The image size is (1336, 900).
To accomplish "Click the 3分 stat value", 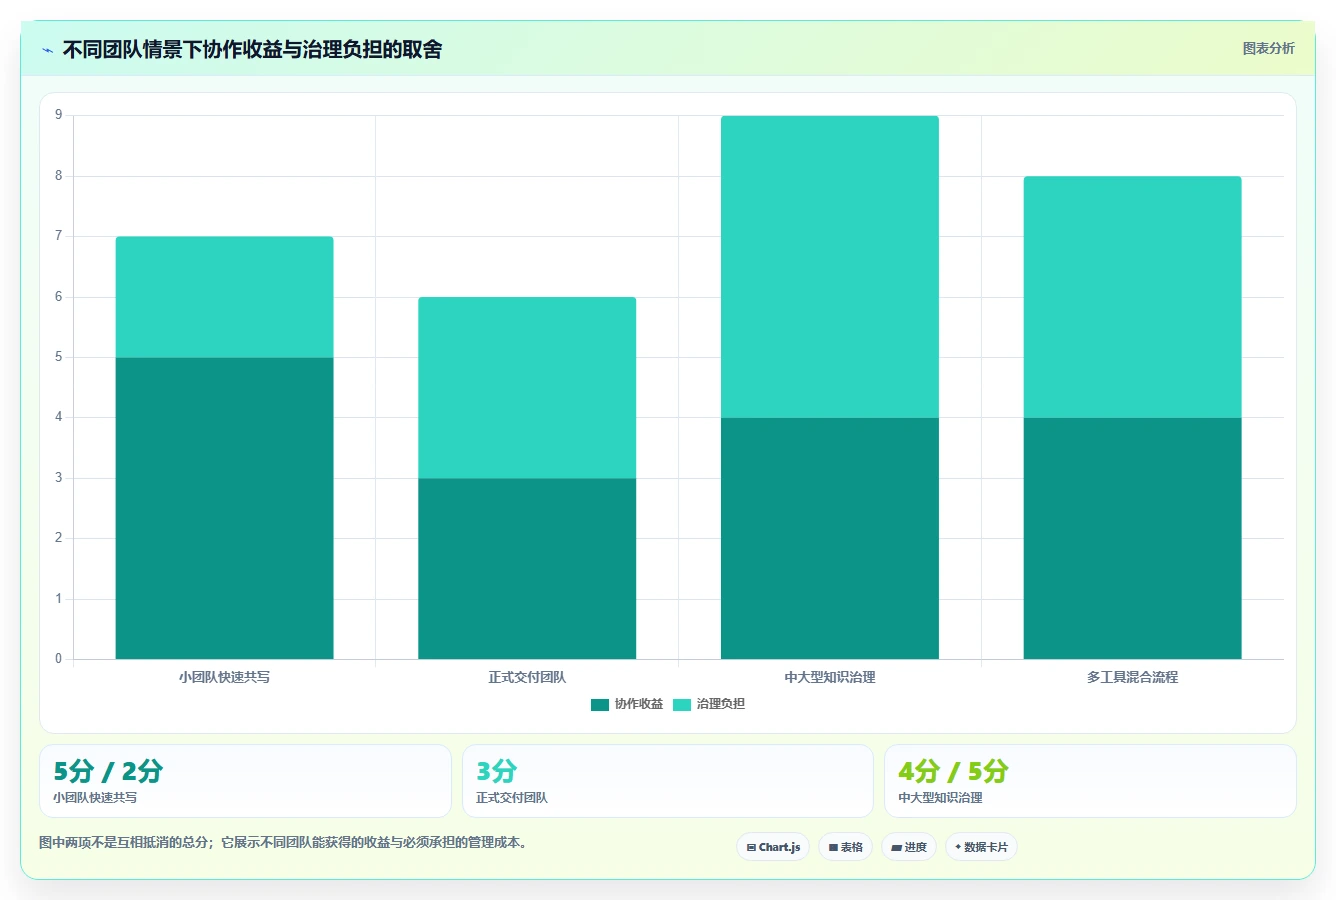I will coord(496,771).
